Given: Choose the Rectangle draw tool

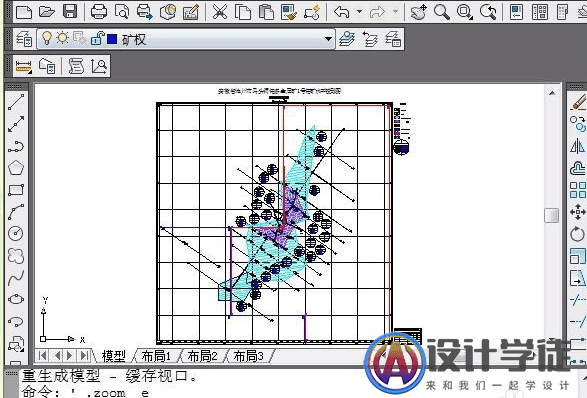Looking at the screenshot, I should pos(16,190).
